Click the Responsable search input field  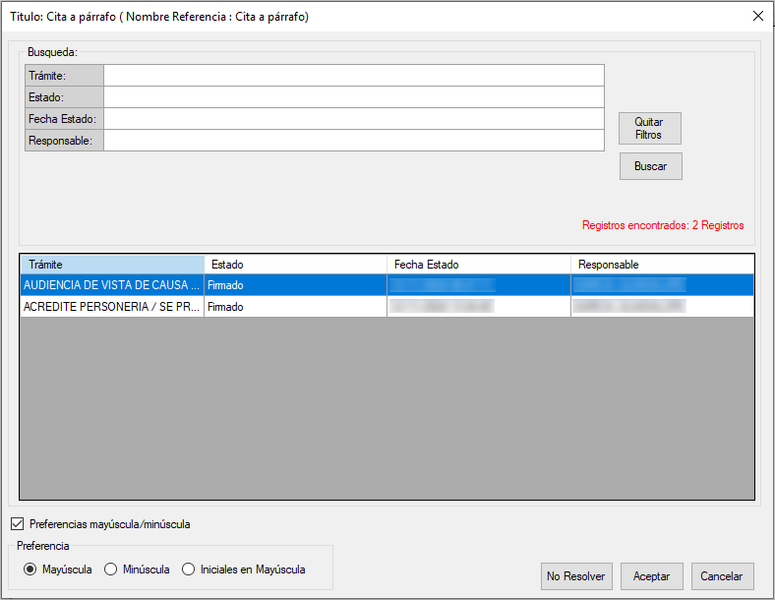coord(353,141)
